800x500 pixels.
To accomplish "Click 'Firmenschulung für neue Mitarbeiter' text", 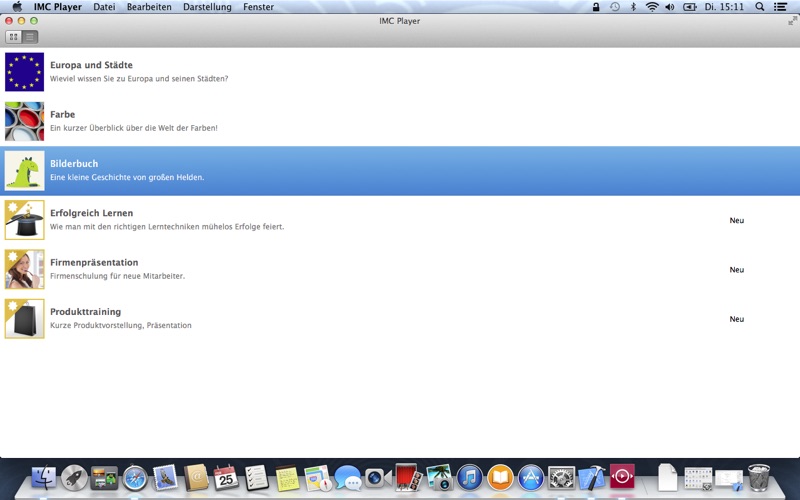I will [117, 276].
